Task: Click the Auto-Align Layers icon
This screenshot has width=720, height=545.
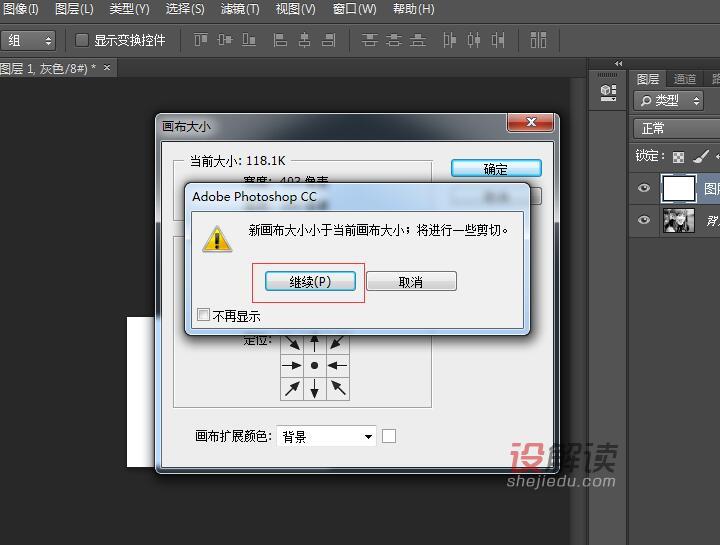Action: click(x=538, y=40)
